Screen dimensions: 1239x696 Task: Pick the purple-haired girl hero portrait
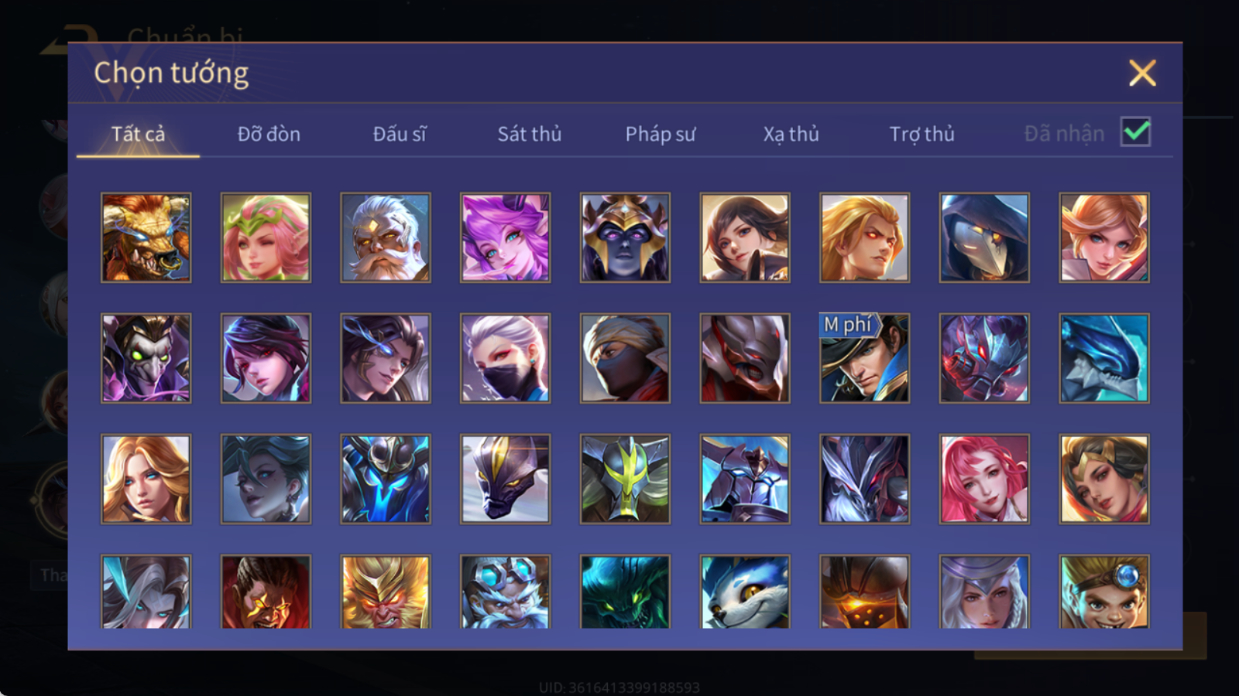pos(505,238)
